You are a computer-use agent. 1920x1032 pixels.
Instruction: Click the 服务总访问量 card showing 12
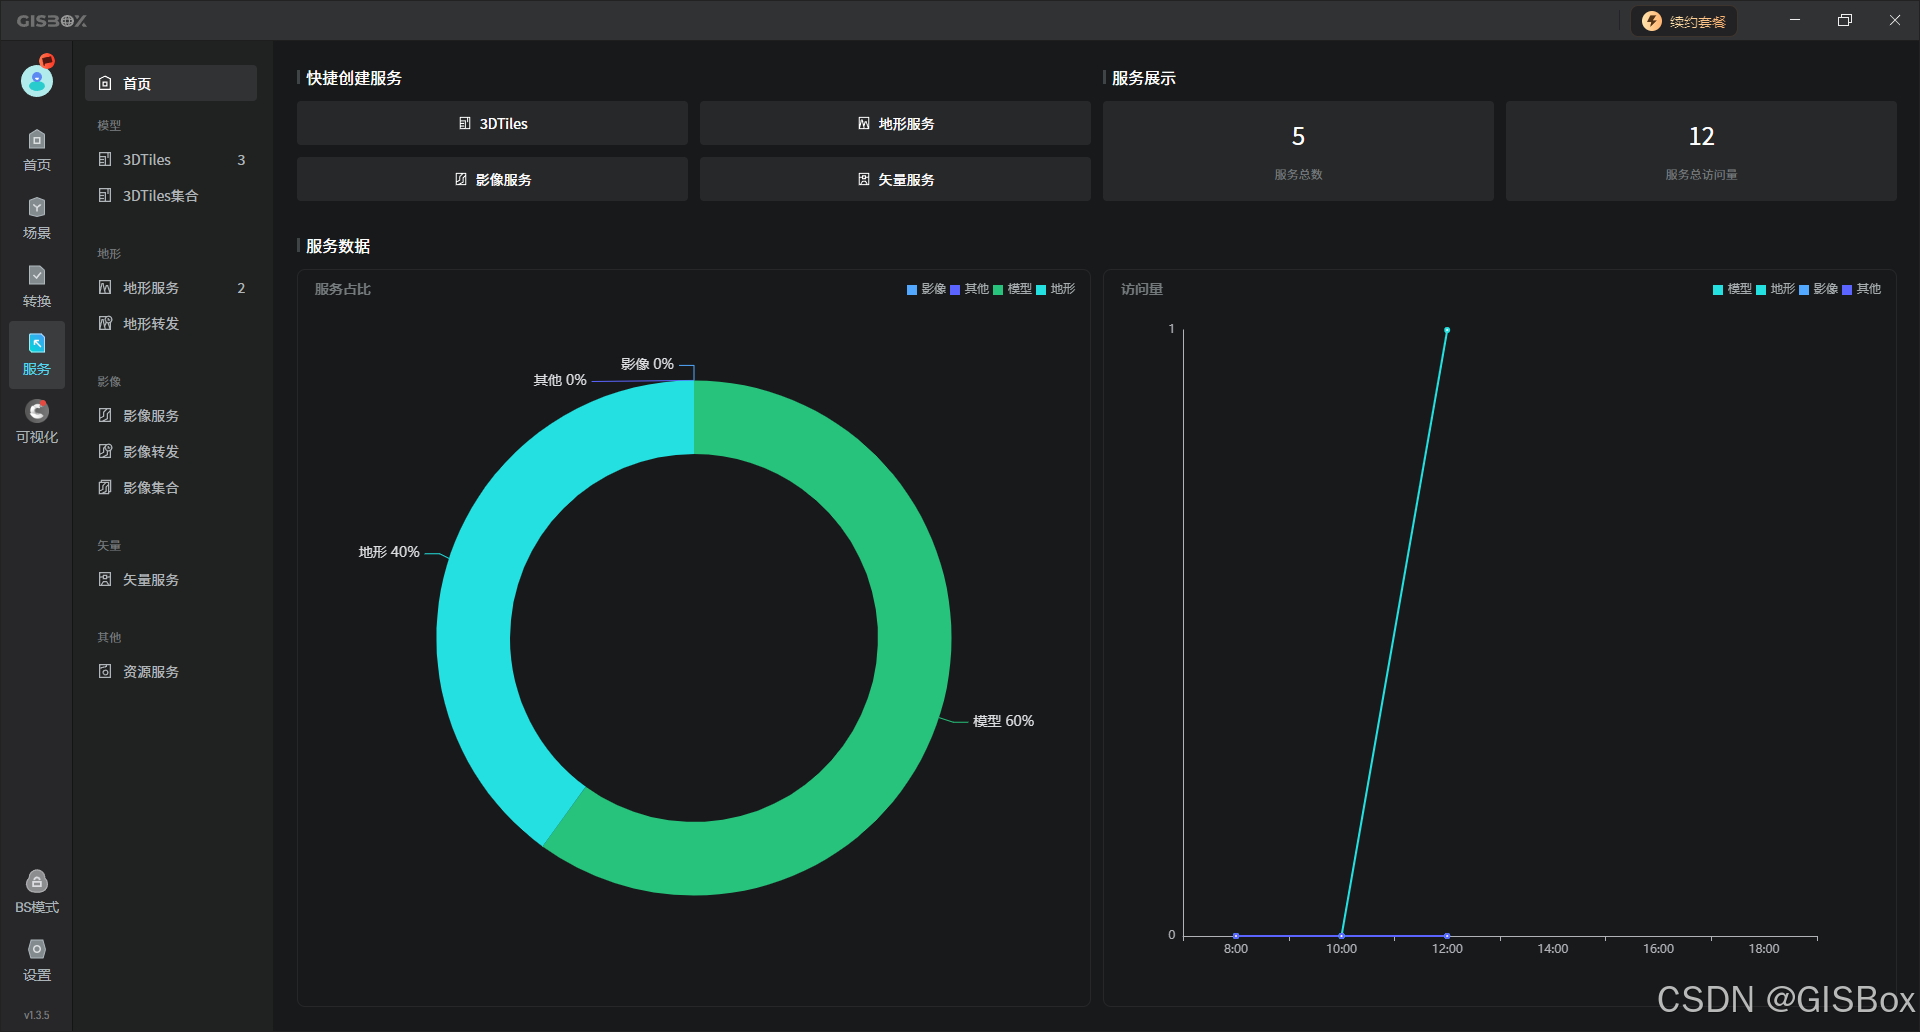pos(1701,151)
